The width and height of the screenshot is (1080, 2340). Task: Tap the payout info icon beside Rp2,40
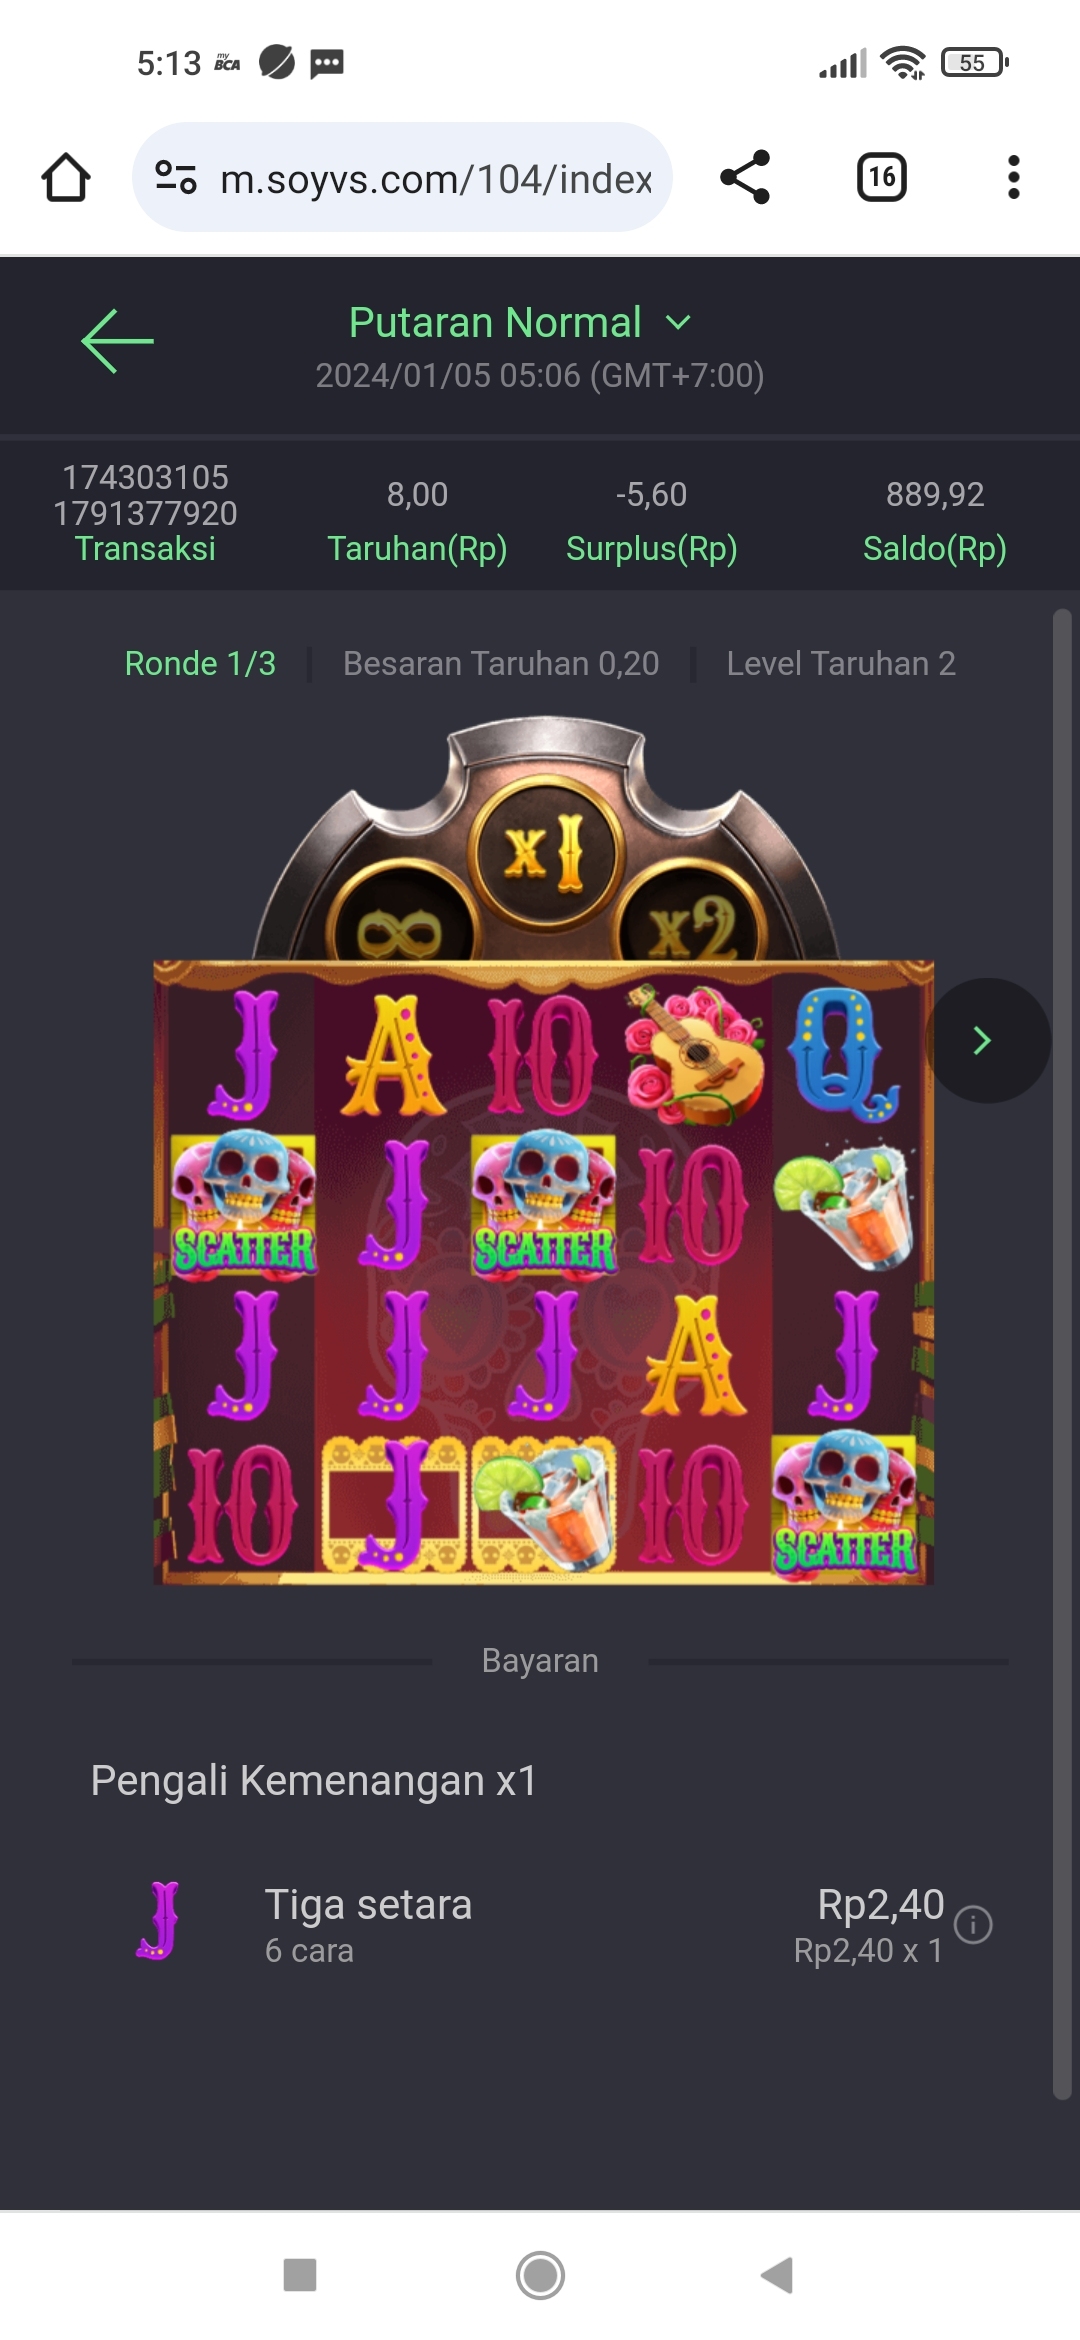973,1924
